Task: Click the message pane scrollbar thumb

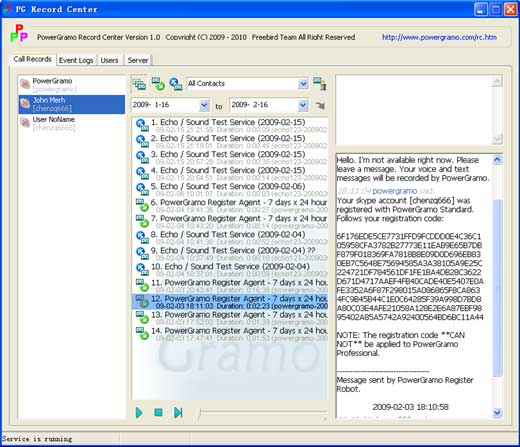Action: 497,288
